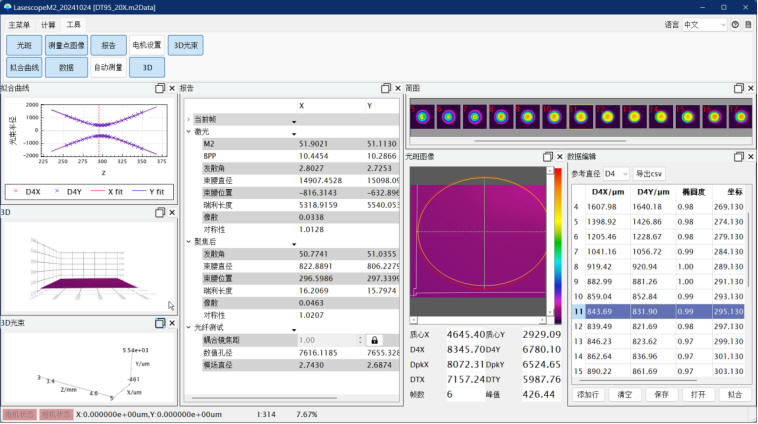The width and height of the screenshot is (758, 424).
Task: Toggle the 测量点图像 panel button
Action: pyautogui.click(x=67, y=45)
